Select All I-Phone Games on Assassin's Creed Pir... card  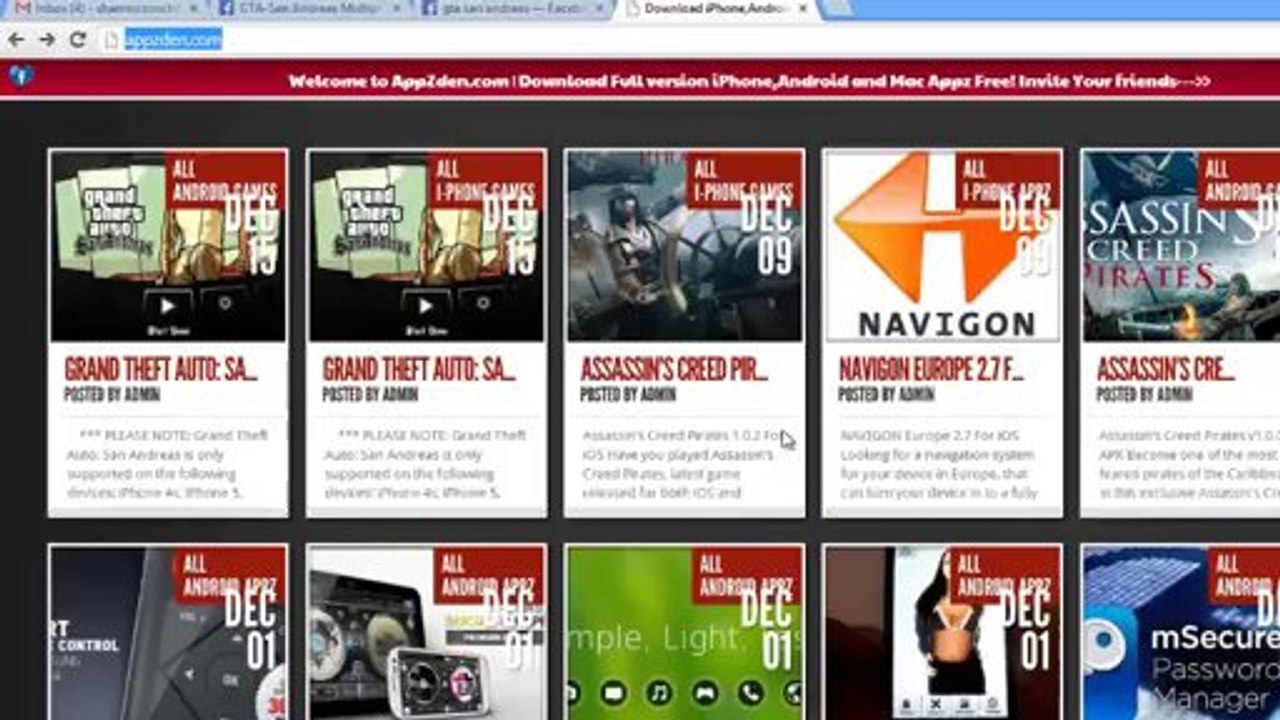(x=743, y=180)
